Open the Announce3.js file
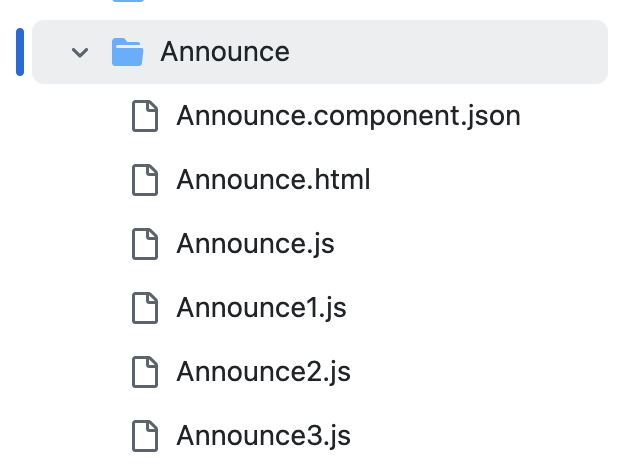Screen dimensions: 640x472 263,436
